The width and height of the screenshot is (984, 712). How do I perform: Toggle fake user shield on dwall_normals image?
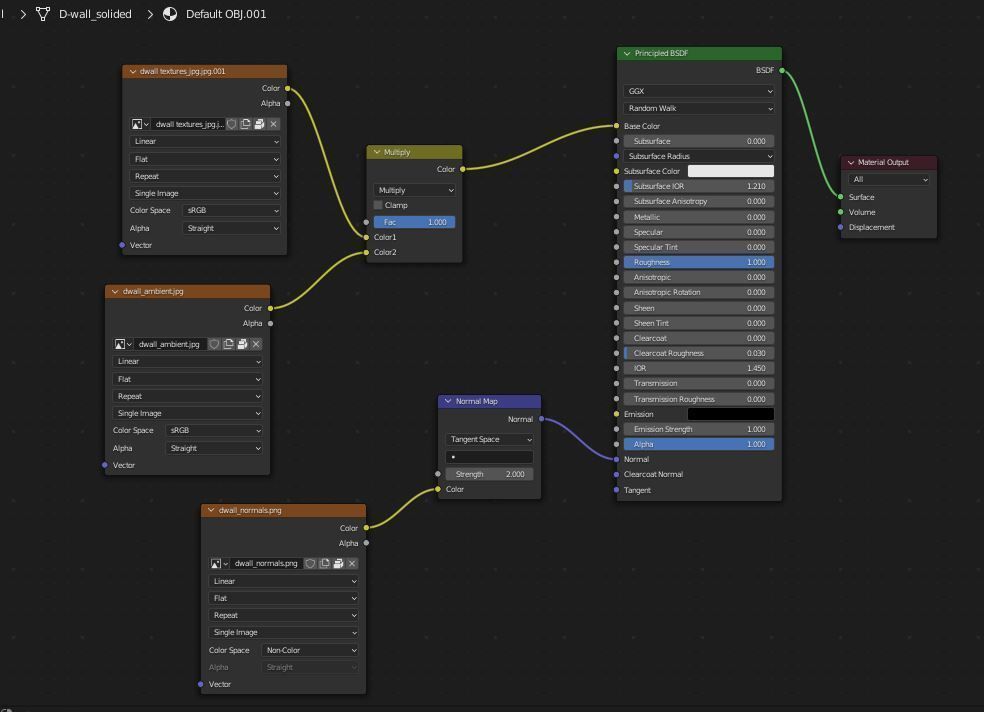311,564
